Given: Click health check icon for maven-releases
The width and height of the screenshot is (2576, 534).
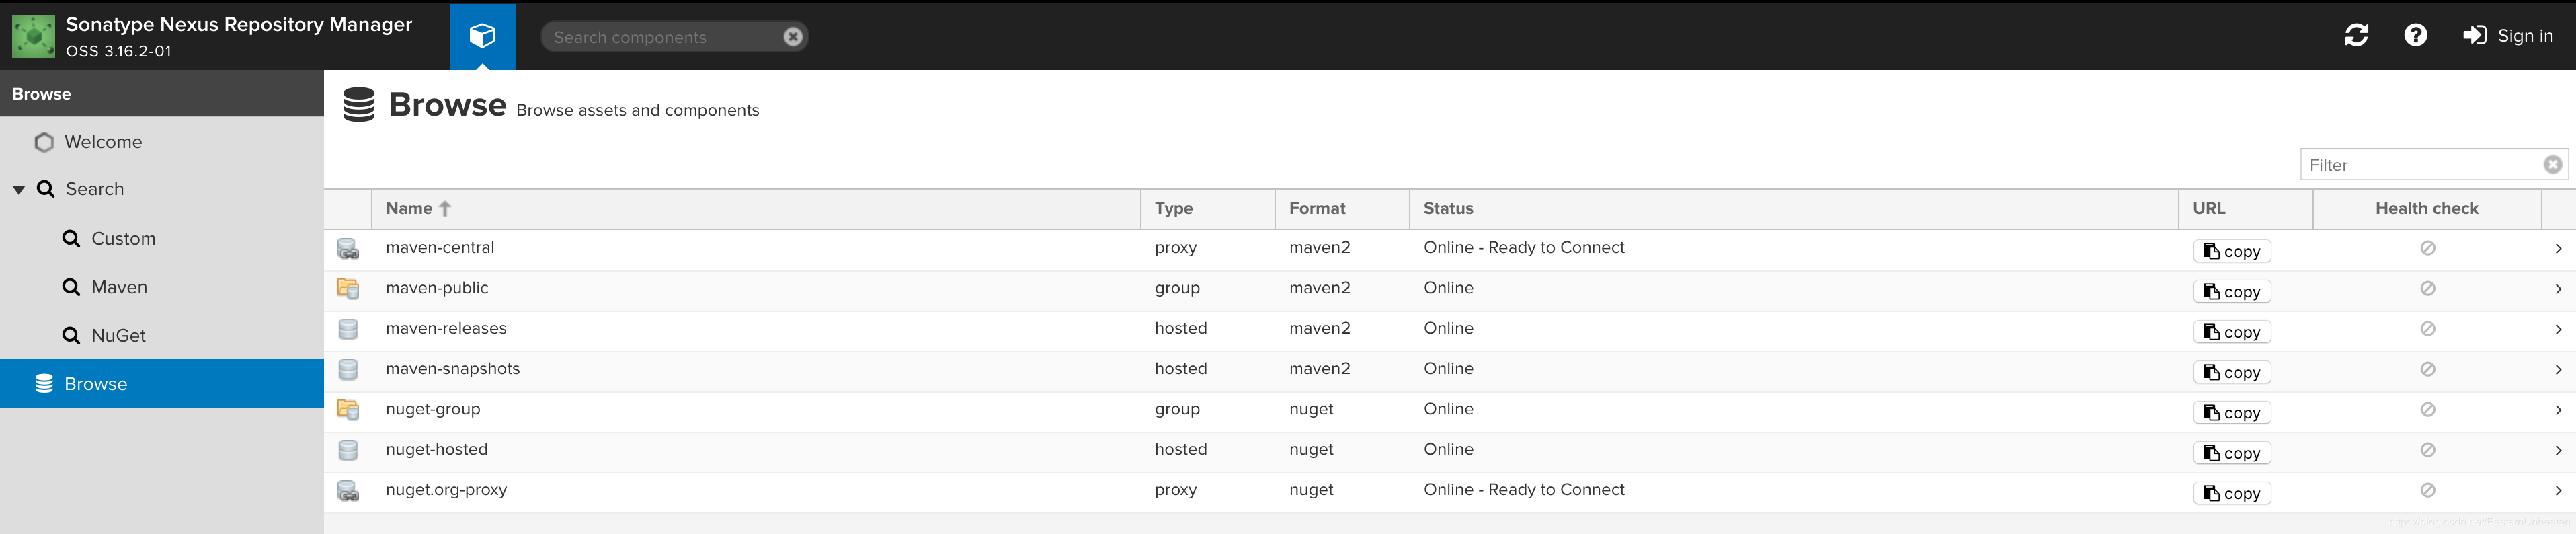Looking at the screenshot, I should click(2427, 329).
